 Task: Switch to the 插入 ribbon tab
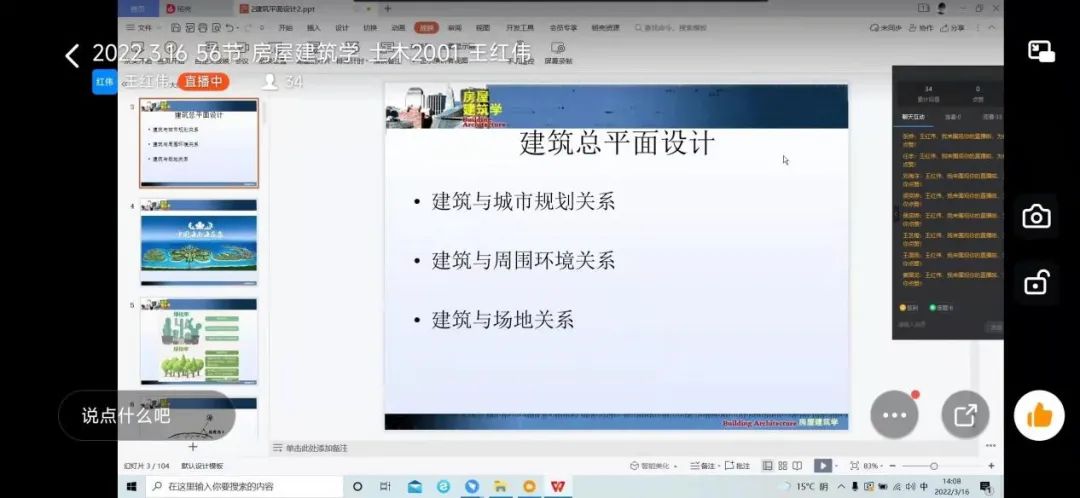coord(314,28)
